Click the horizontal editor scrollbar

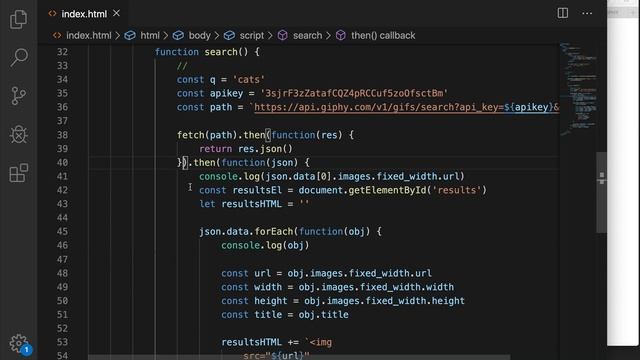299,357
